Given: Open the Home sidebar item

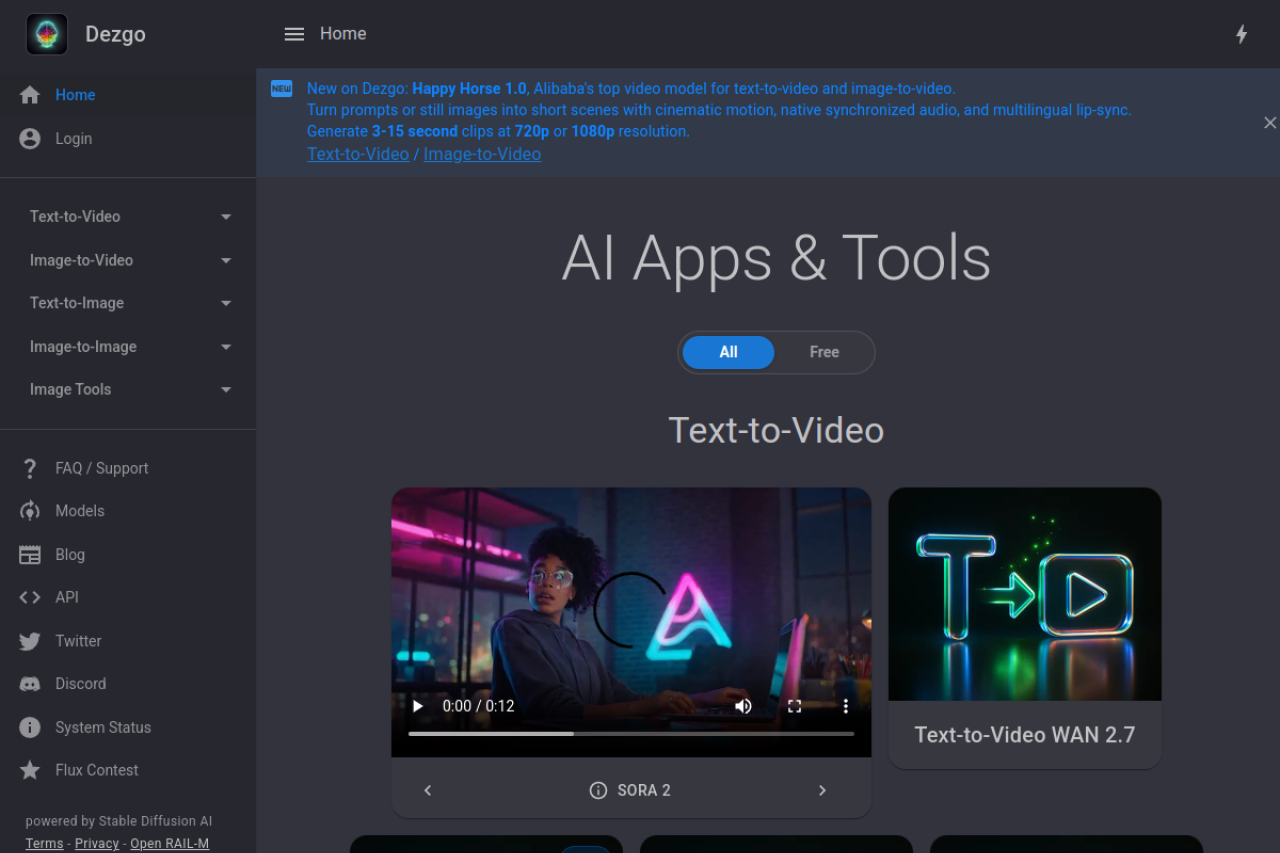Looking at the screenshot, I should click(128, 95).
